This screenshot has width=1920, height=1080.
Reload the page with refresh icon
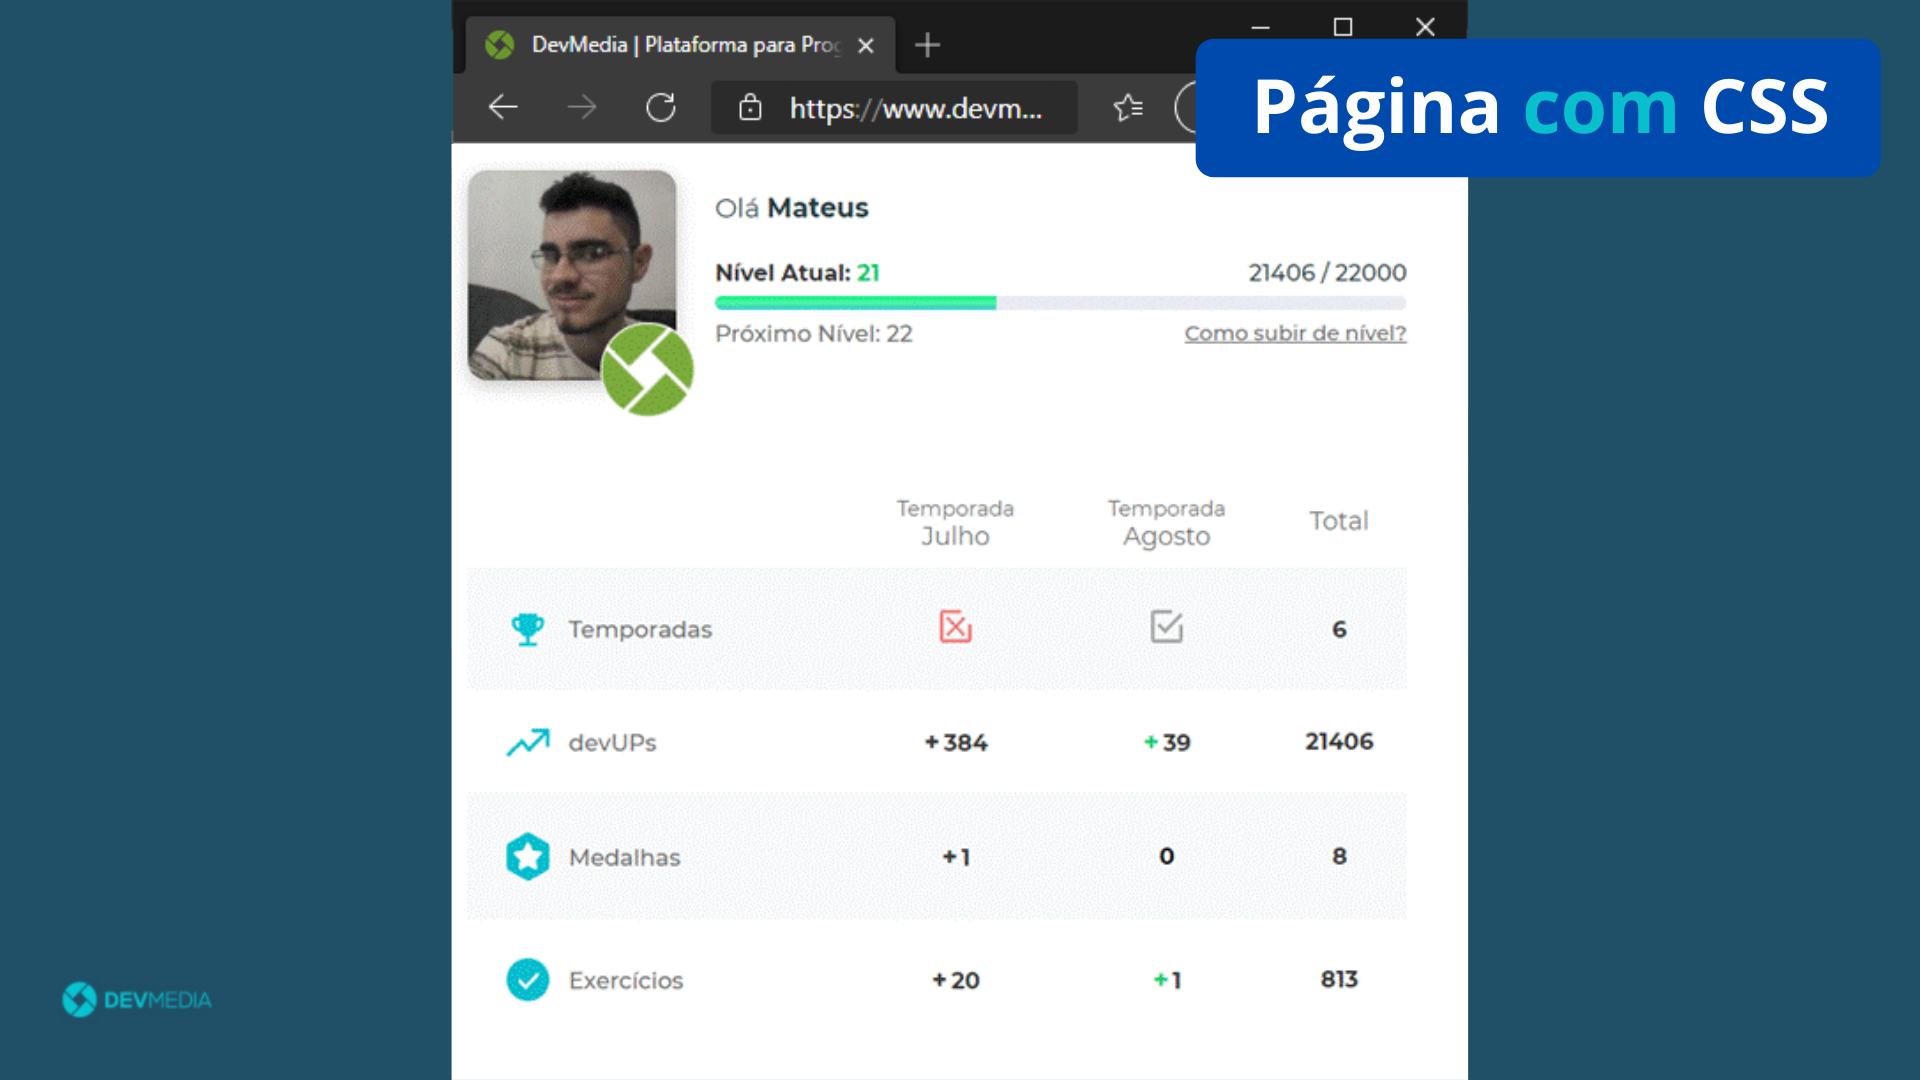click(x=660, y=107)
